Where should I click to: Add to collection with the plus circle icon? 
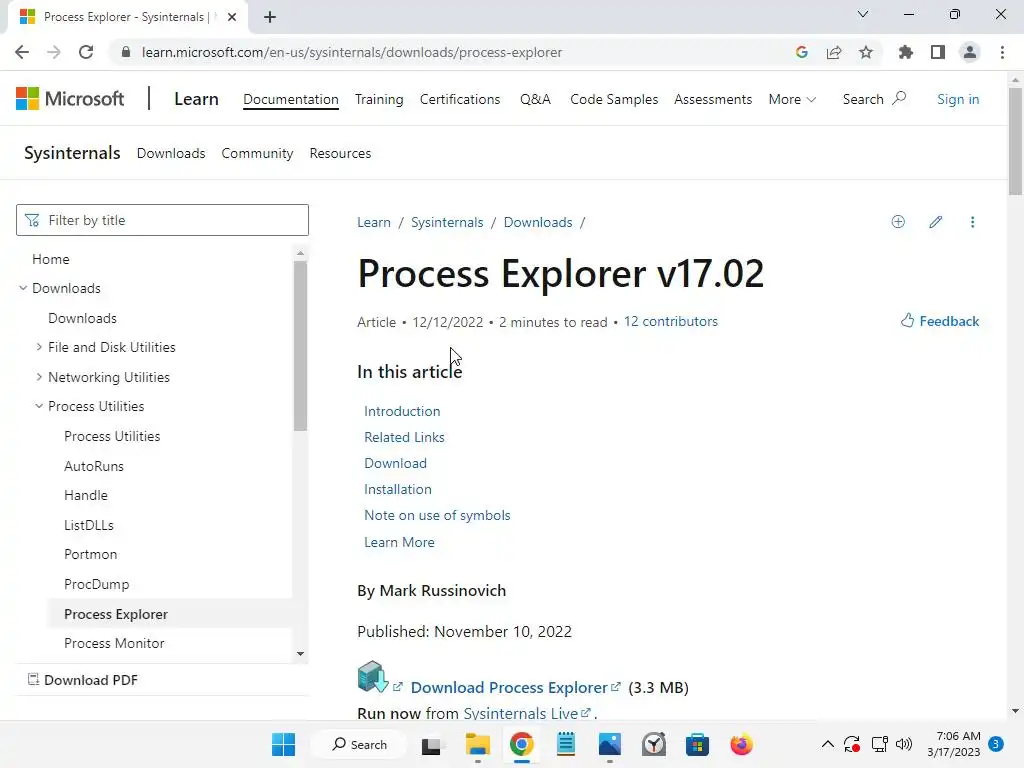point(898,222)
